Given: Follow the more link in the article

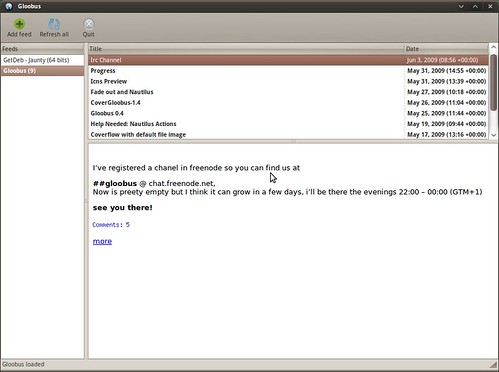Looking at the screenshot, I should pyautogui.click(x=102, y=241).
